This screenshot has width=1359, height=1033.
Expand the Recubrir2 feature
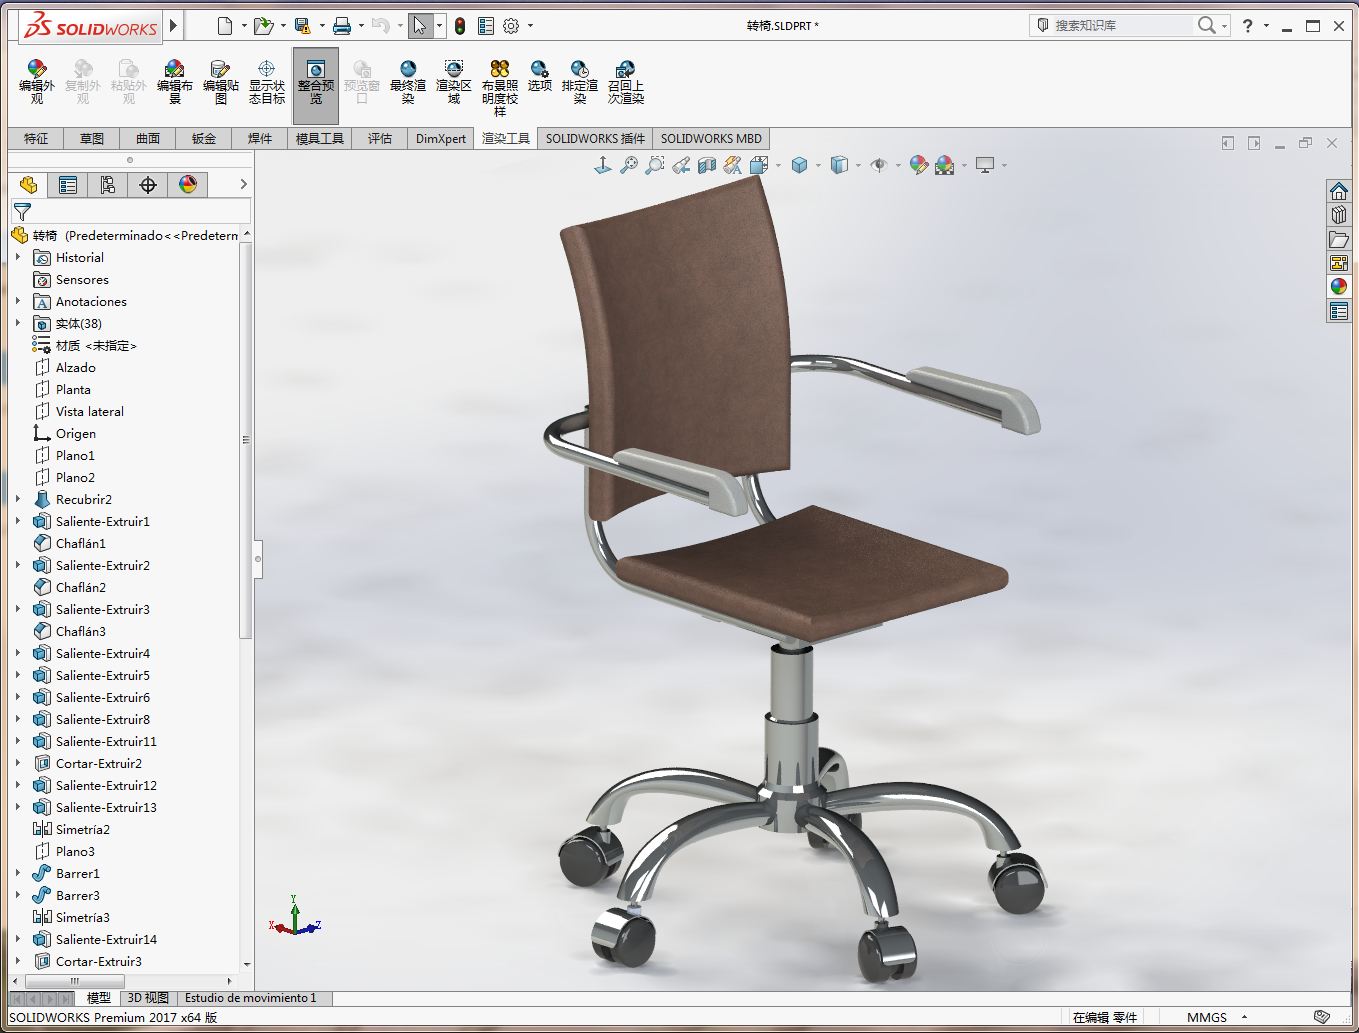click(18, 500)
